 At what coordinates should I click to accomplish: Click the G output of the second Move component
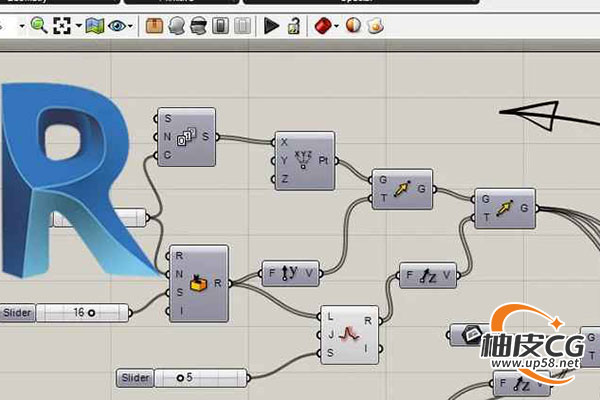pos(524,208)
